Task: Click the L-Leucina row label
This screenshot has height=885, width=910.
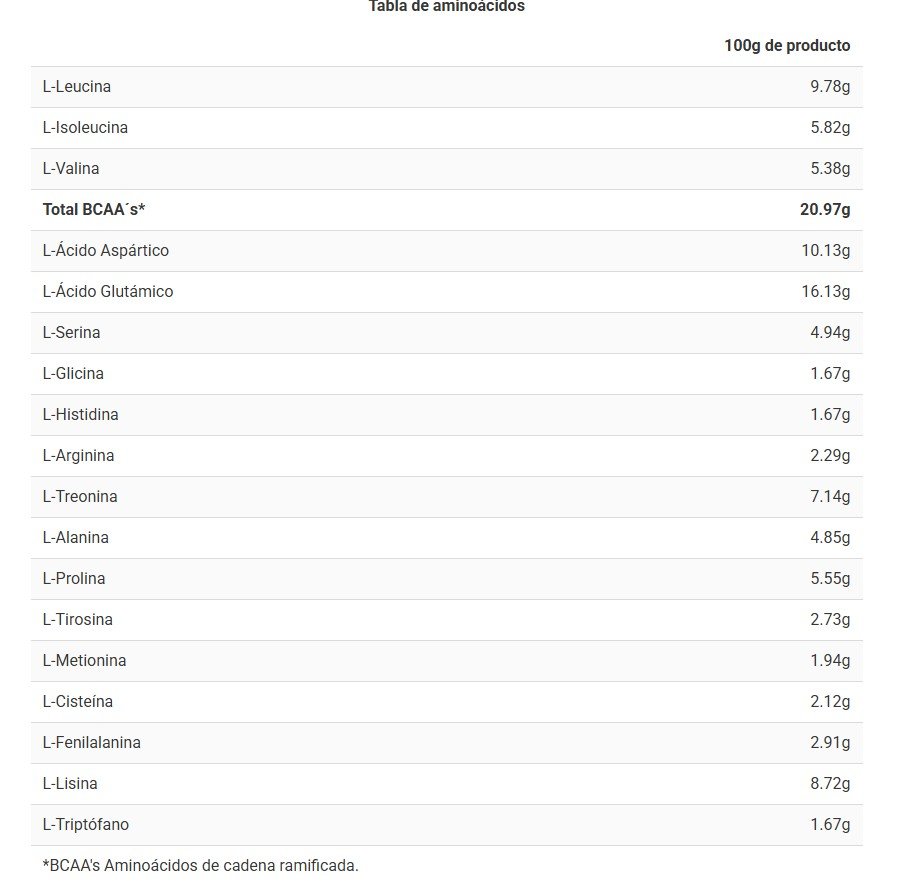Action: pos(77,87)
